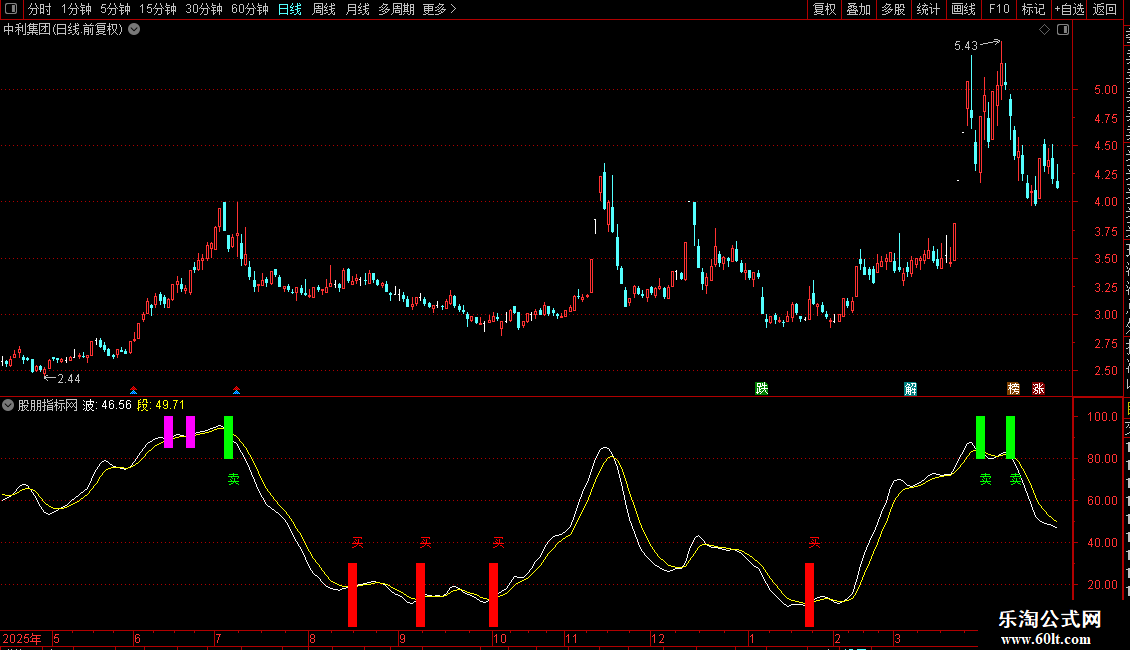Select the 15分钟 period
This screenshot has height=650, width=1130.
[158, 9]
